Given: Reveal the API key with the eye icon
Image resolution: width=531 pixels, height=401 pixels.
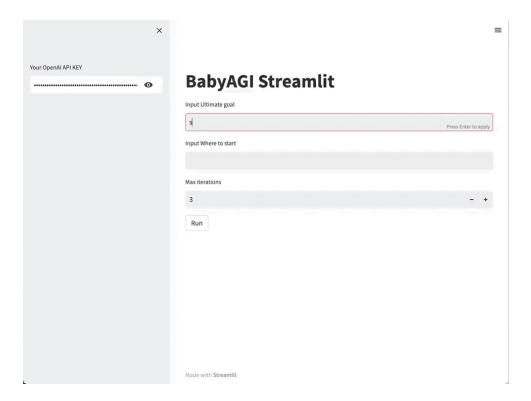Looking at the screenshot, I should pyautogui.click(x=148, y=85).
